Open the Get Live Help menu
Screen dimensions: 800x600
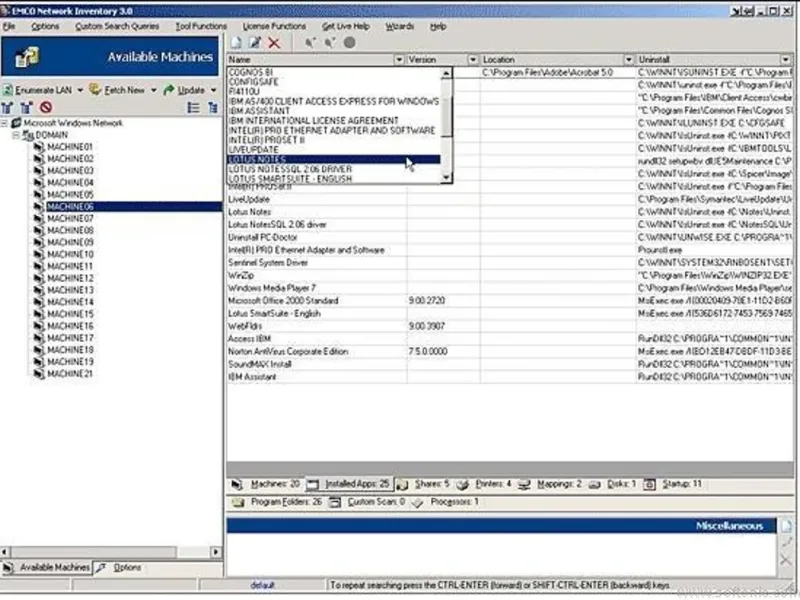(x=345, y=26)
